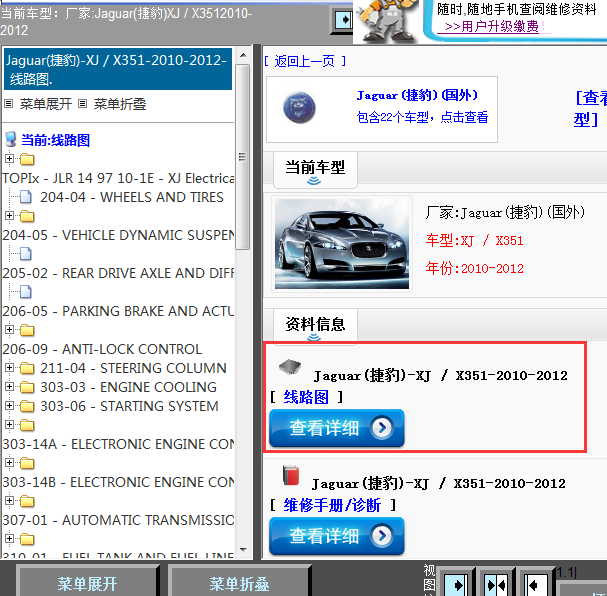
Task: Expand the 303-06 STARTING SYSTEM node
Action: pos(9,405)
